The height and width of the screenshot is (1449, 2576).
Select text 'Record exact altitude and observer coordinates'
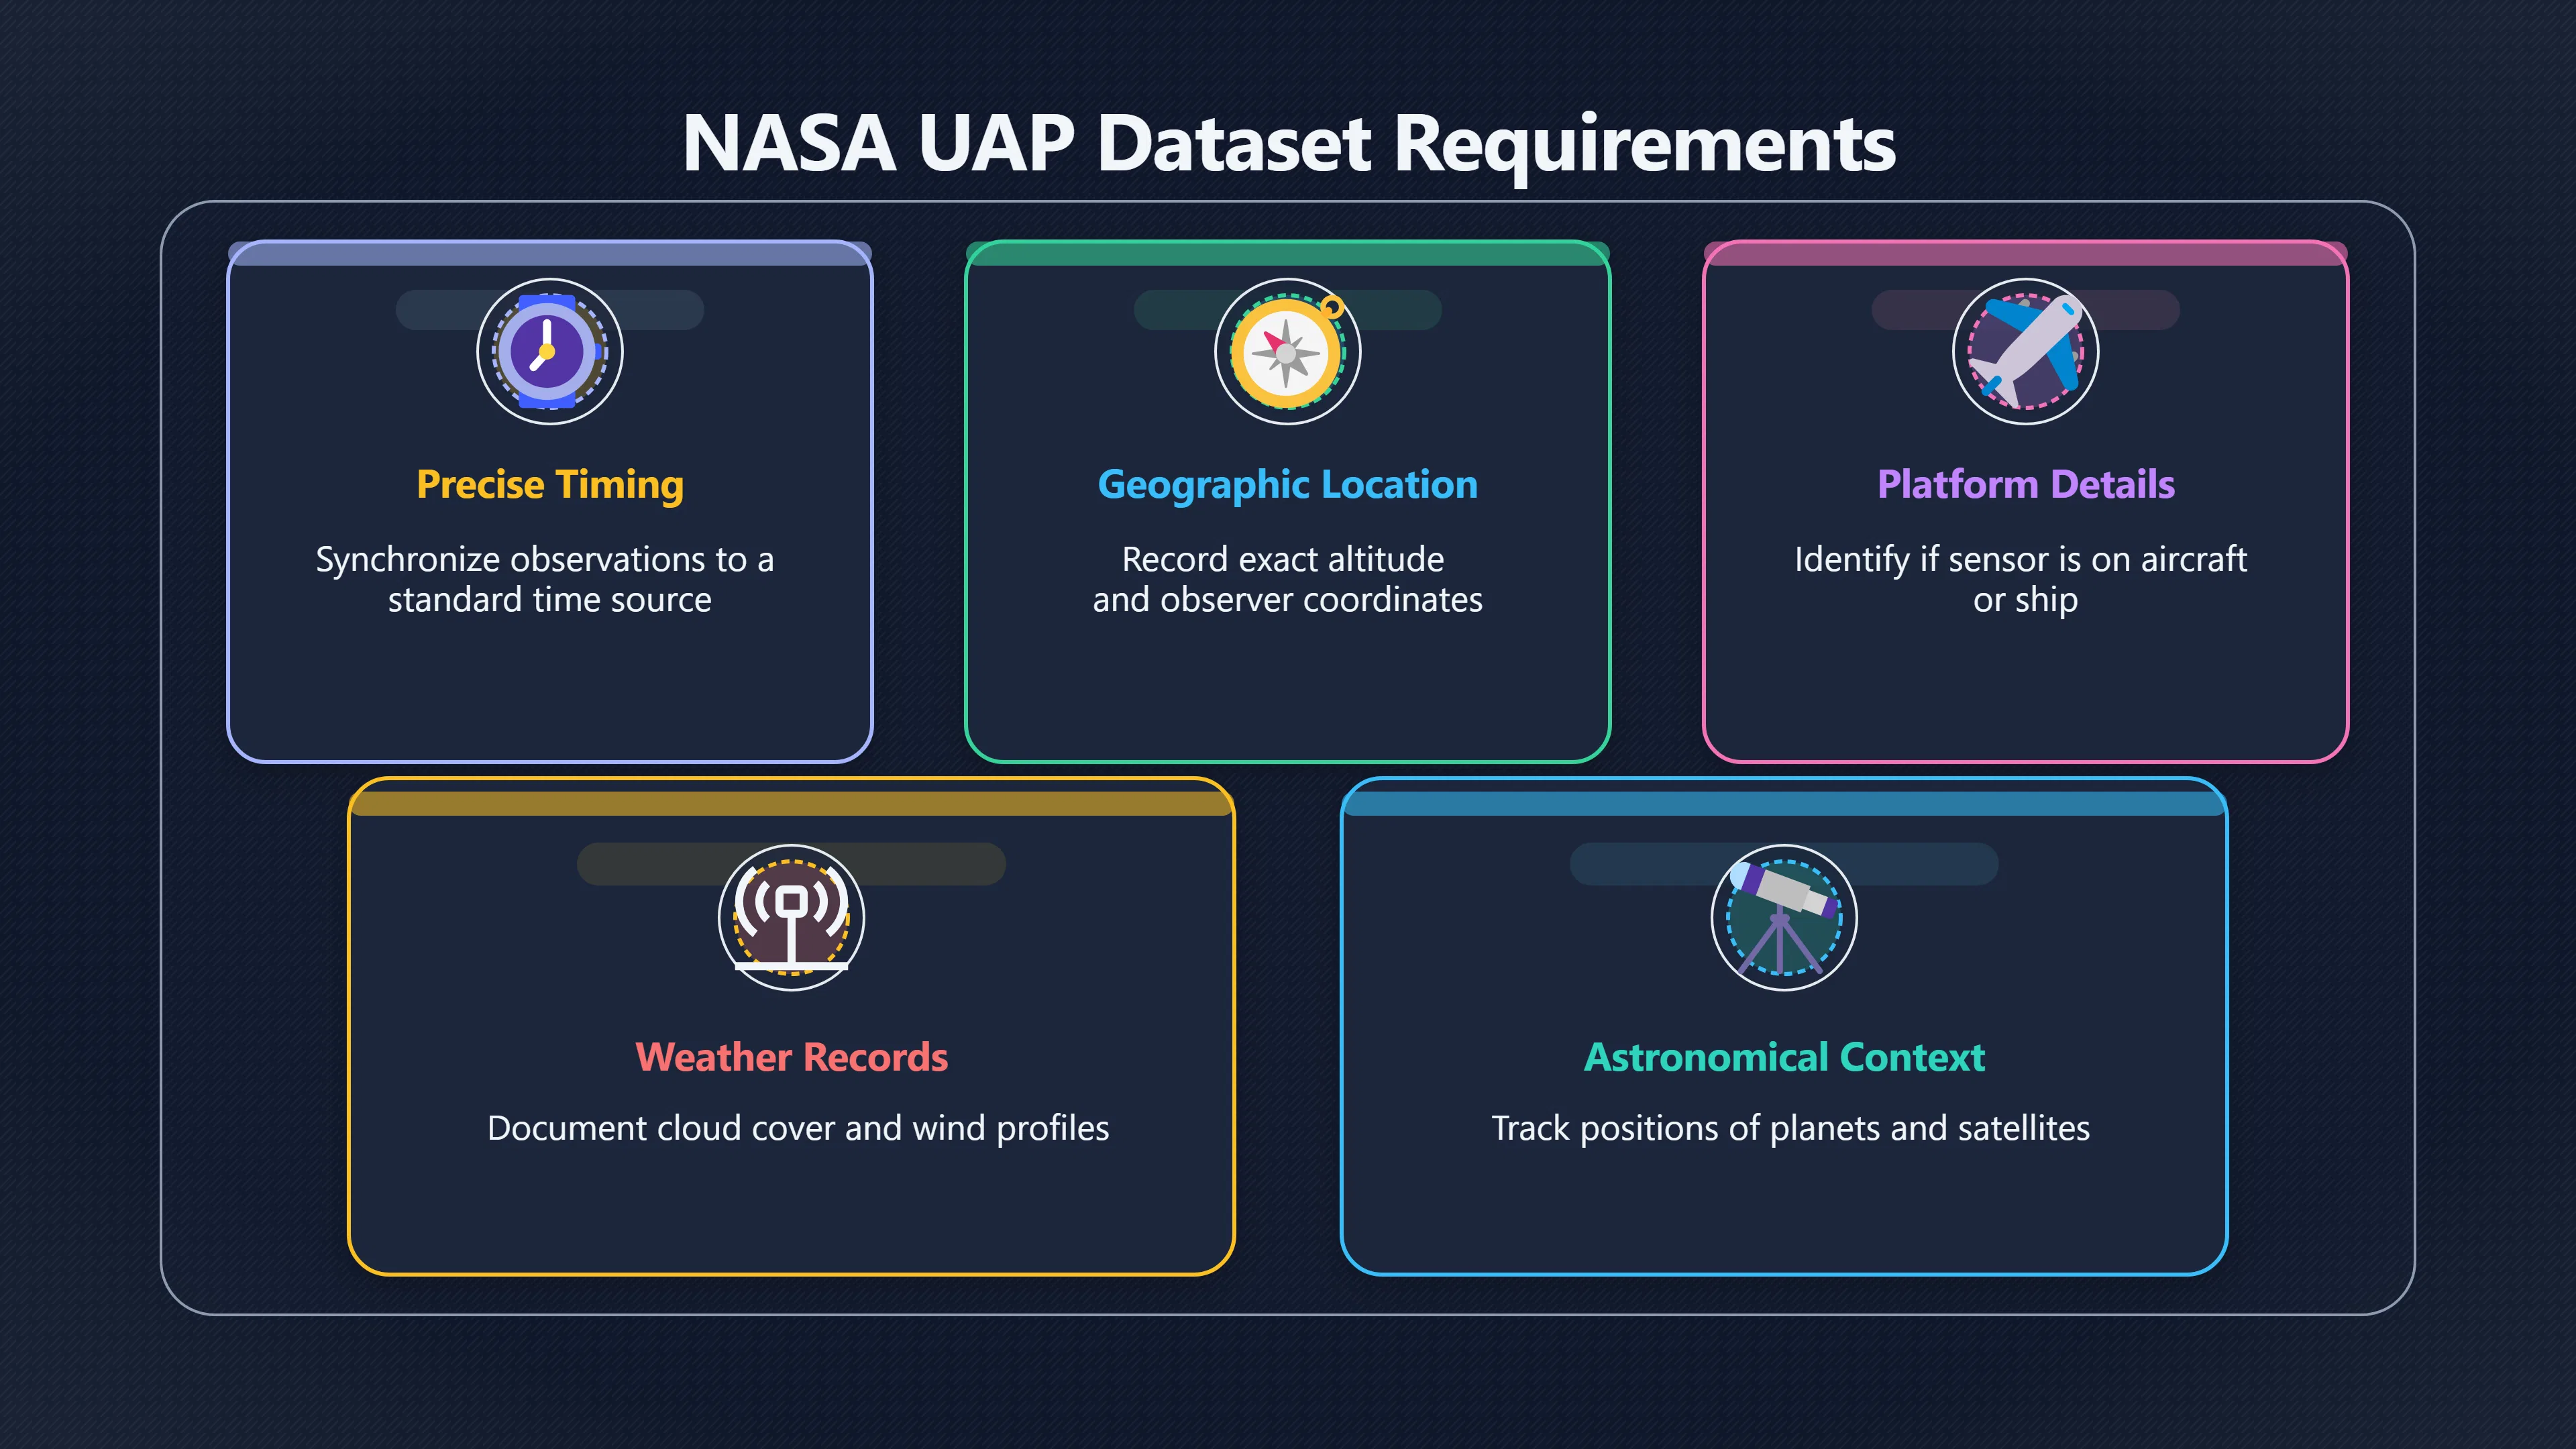(x=1288, y=579)
